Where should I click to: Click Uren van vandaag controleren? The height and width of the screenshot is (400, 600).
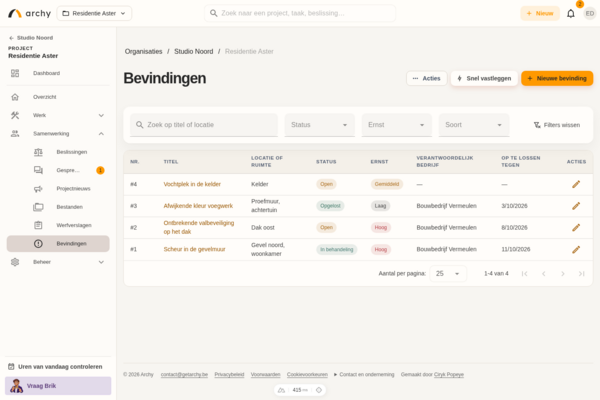pyautogui.click(x=55, y=367)
